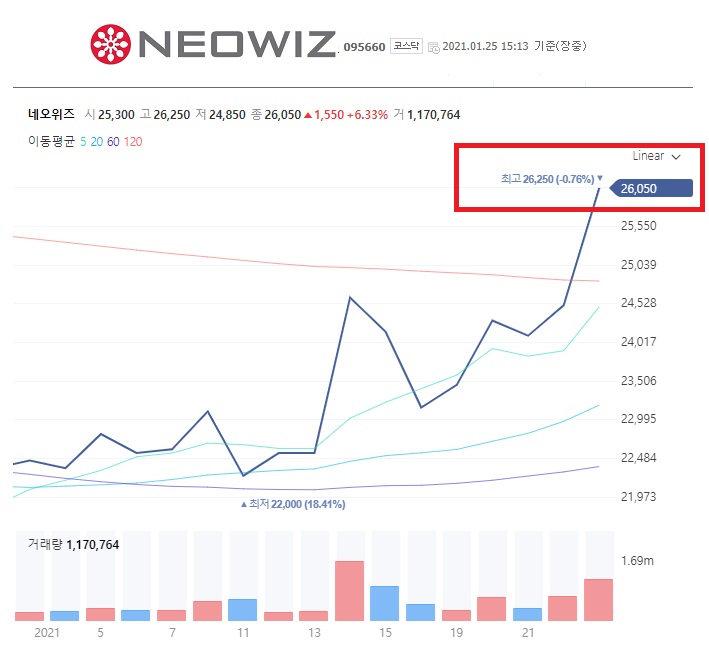Viewport: 709px width, 647px height.
Task: Click the 19 date axis label
Action: point(456,633)
